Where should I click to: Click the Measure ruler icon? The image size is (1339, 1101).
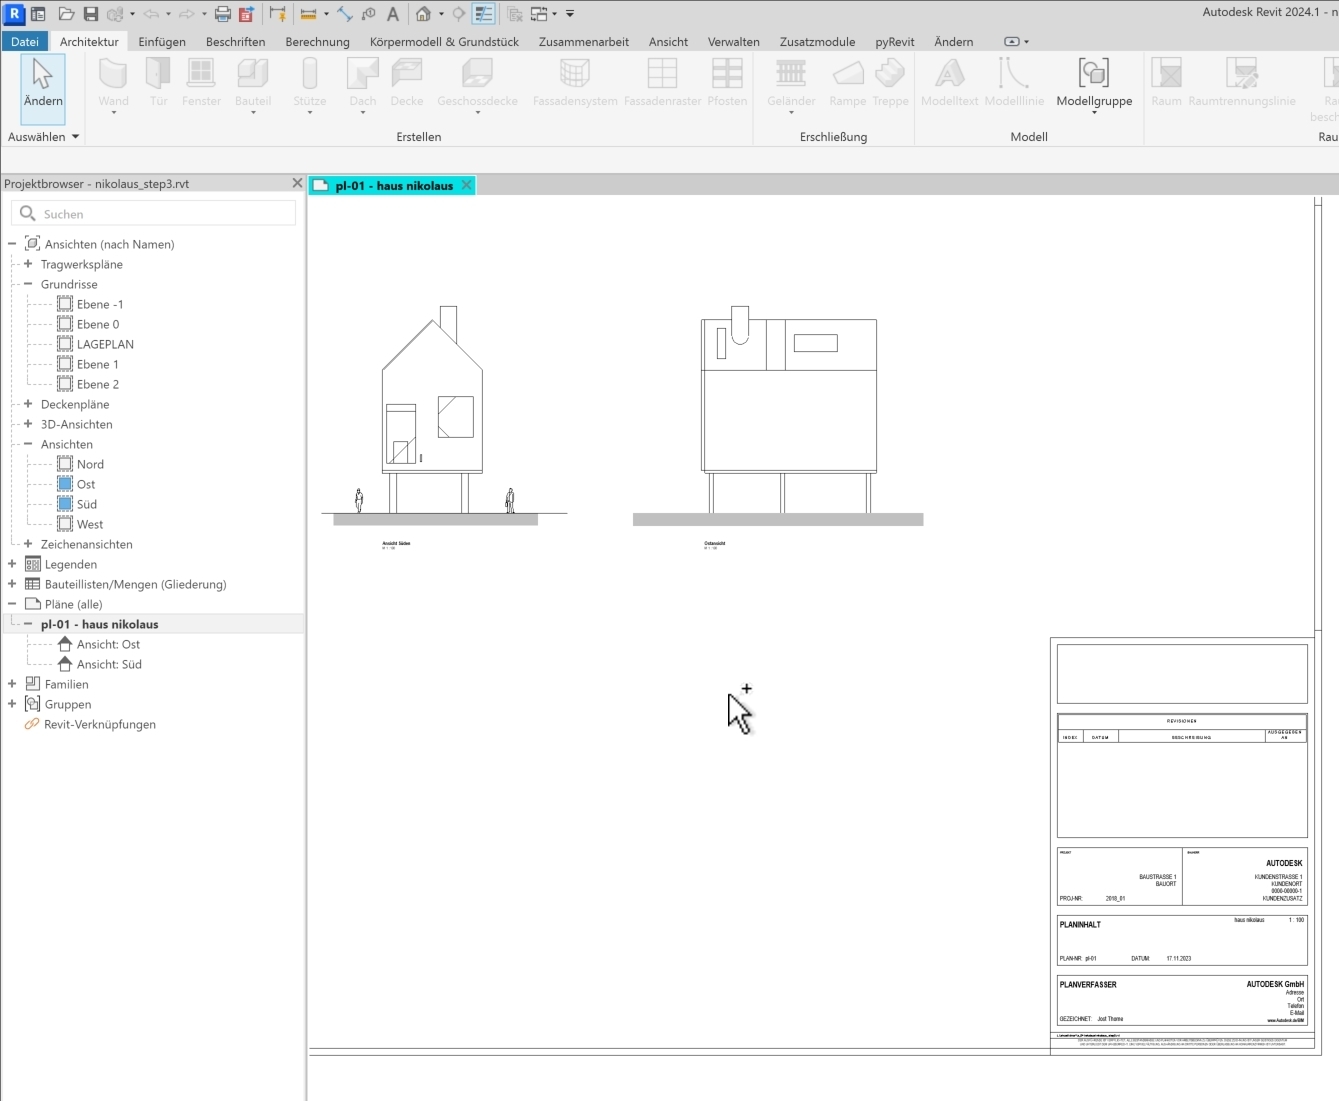pyautogui.click(x=309, y=14)
